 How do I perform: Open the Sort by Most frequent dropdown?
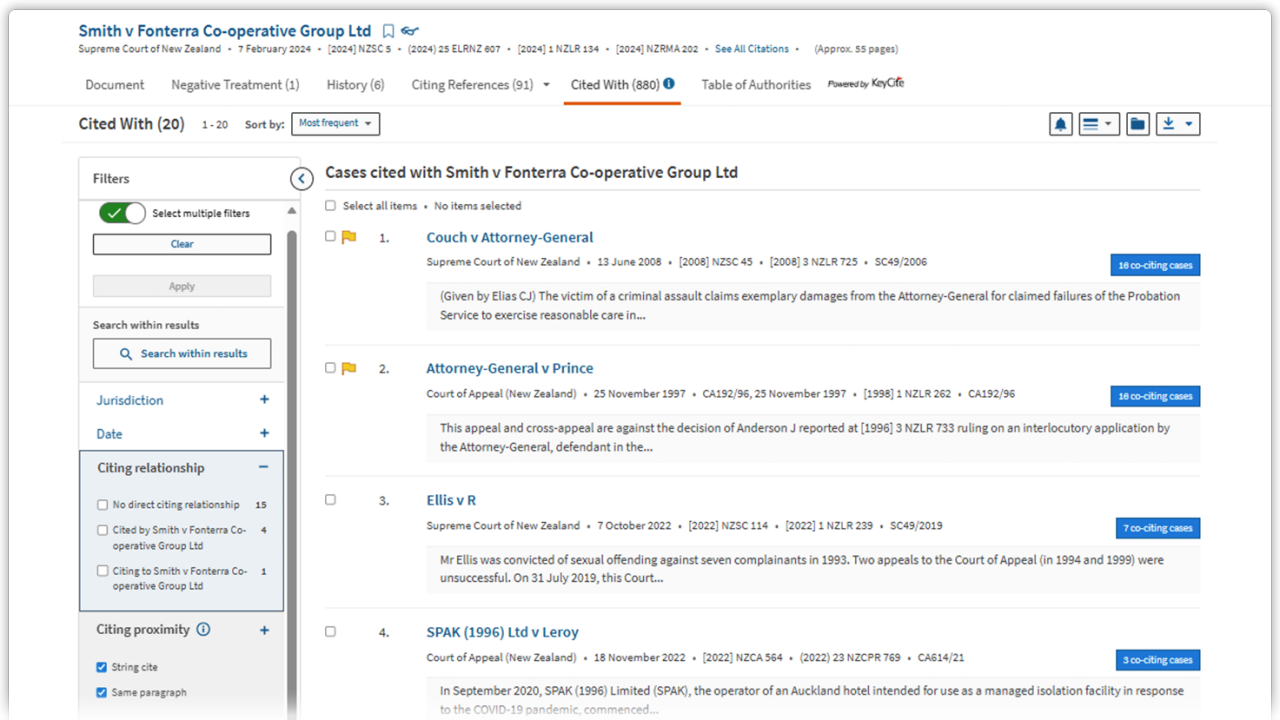(335, 124)
